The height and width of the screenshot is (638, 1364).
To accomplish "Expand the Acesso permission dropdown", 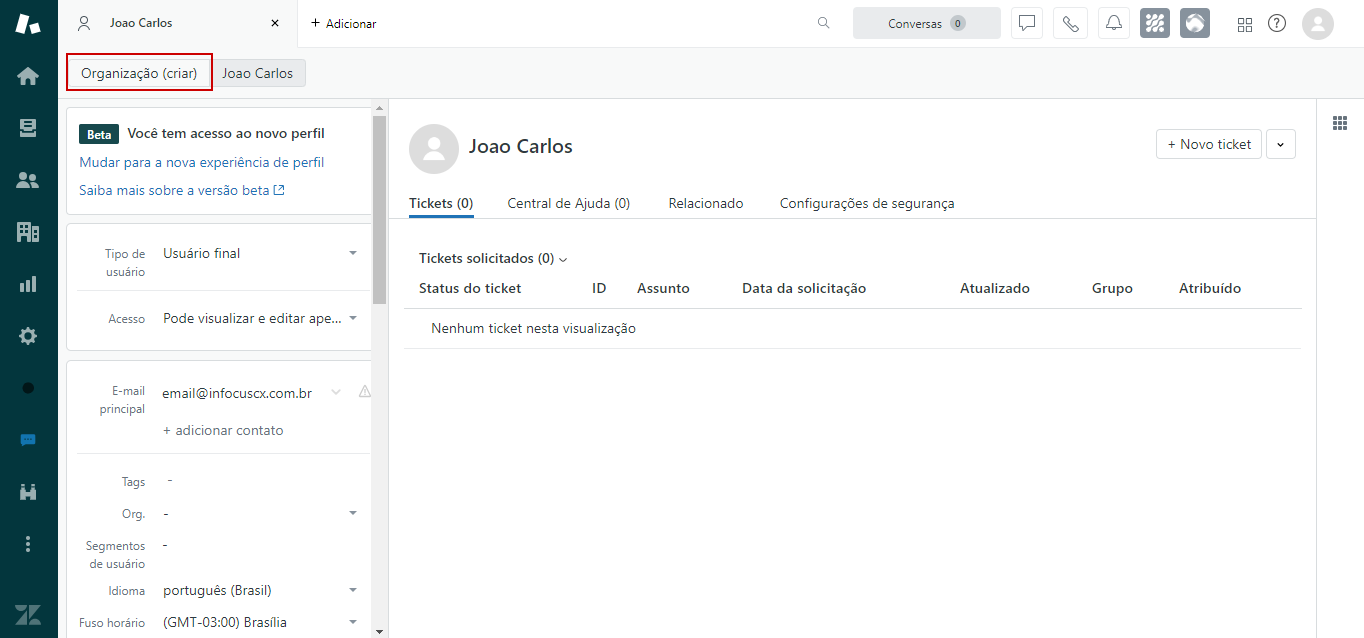I will pos(352,318).
